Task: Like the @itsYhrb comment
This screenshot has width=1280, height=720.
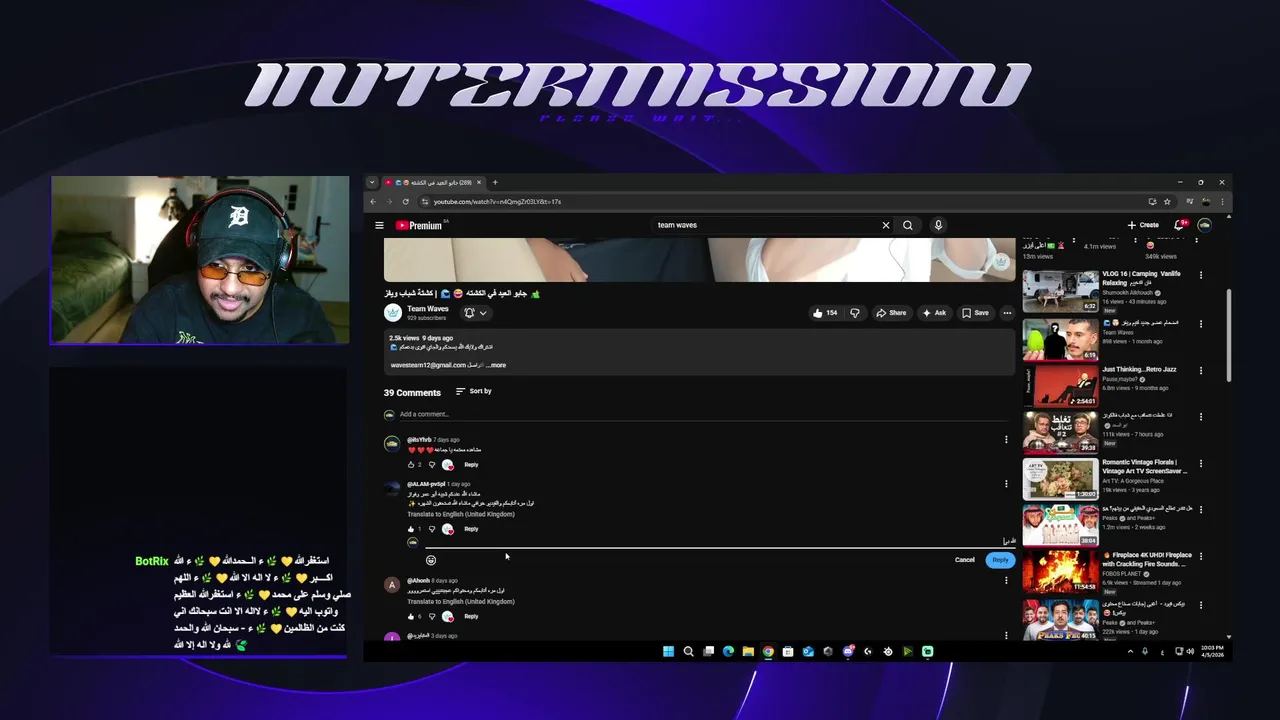Action: (411, 464)
